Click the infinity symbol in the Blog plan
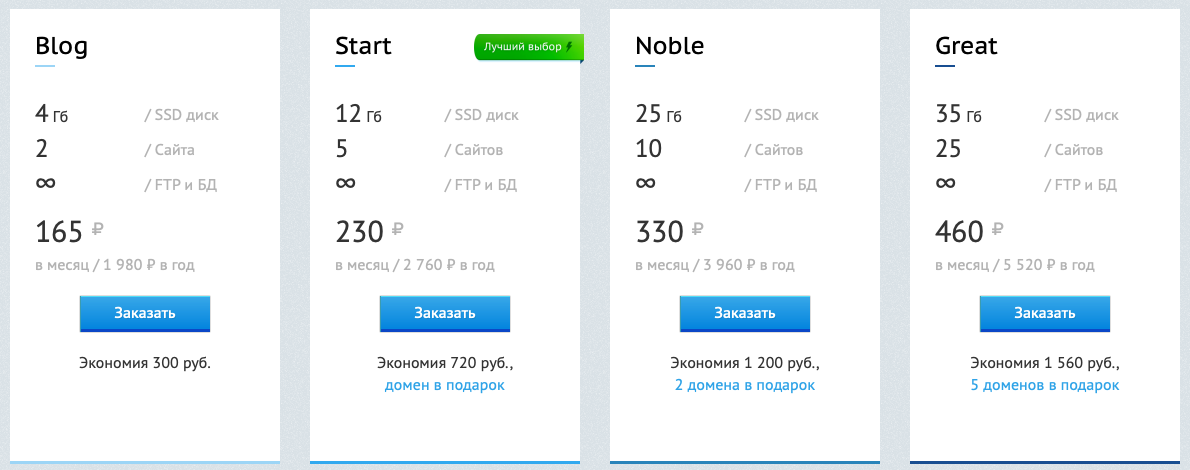The height and width of the screenshot is (470, 1190). coord(46,183)
